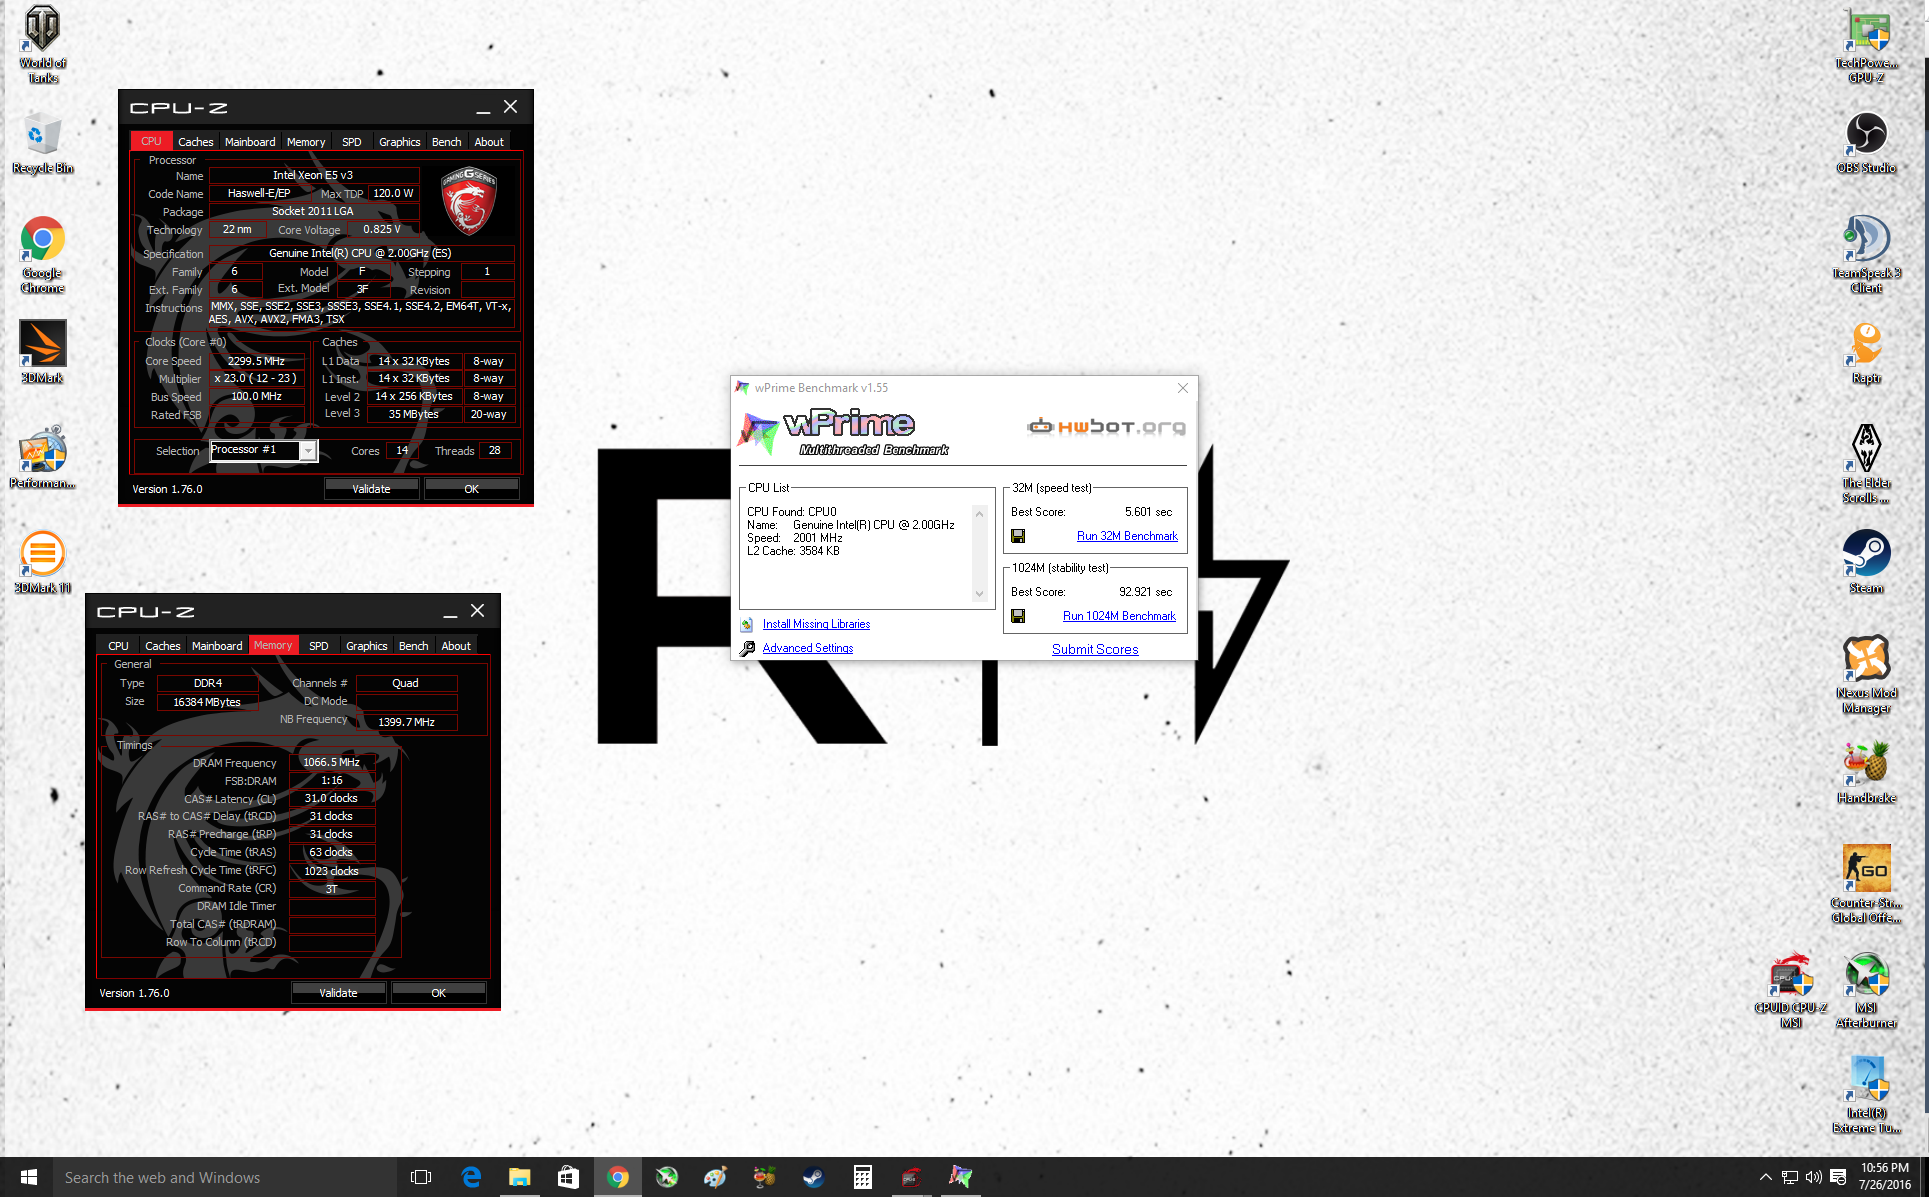
Task: Open Nexus Mod Manager shortcut
Action: [x=1866, y=674]
